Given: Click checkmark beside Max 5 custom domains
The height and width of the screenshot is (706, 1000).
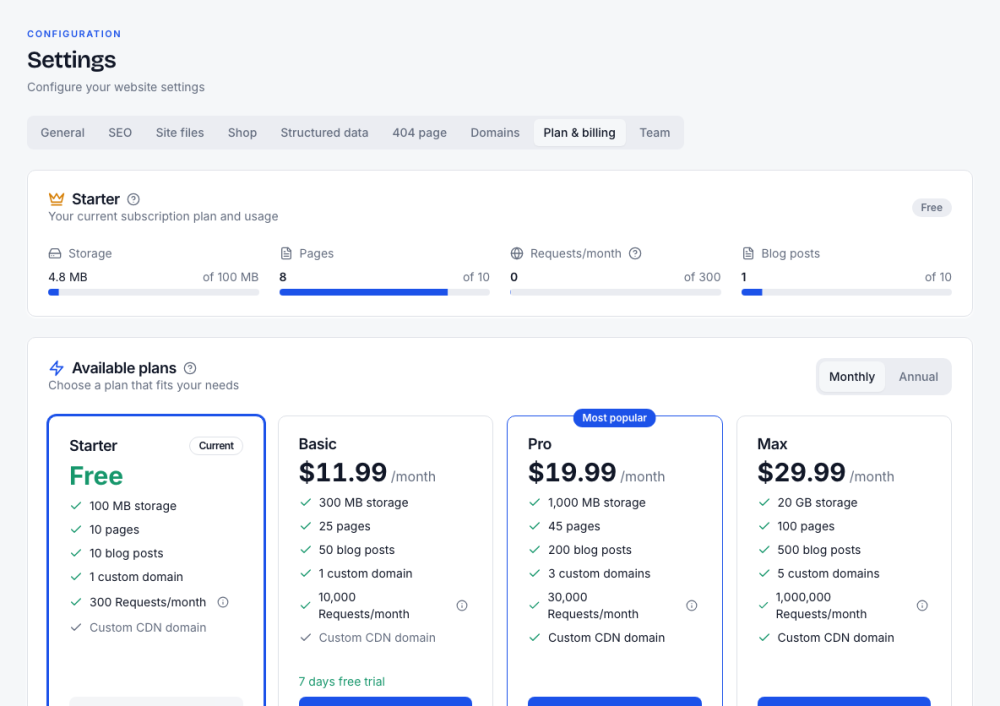Looking at the screenshot, I should click(x=764, y=573).
